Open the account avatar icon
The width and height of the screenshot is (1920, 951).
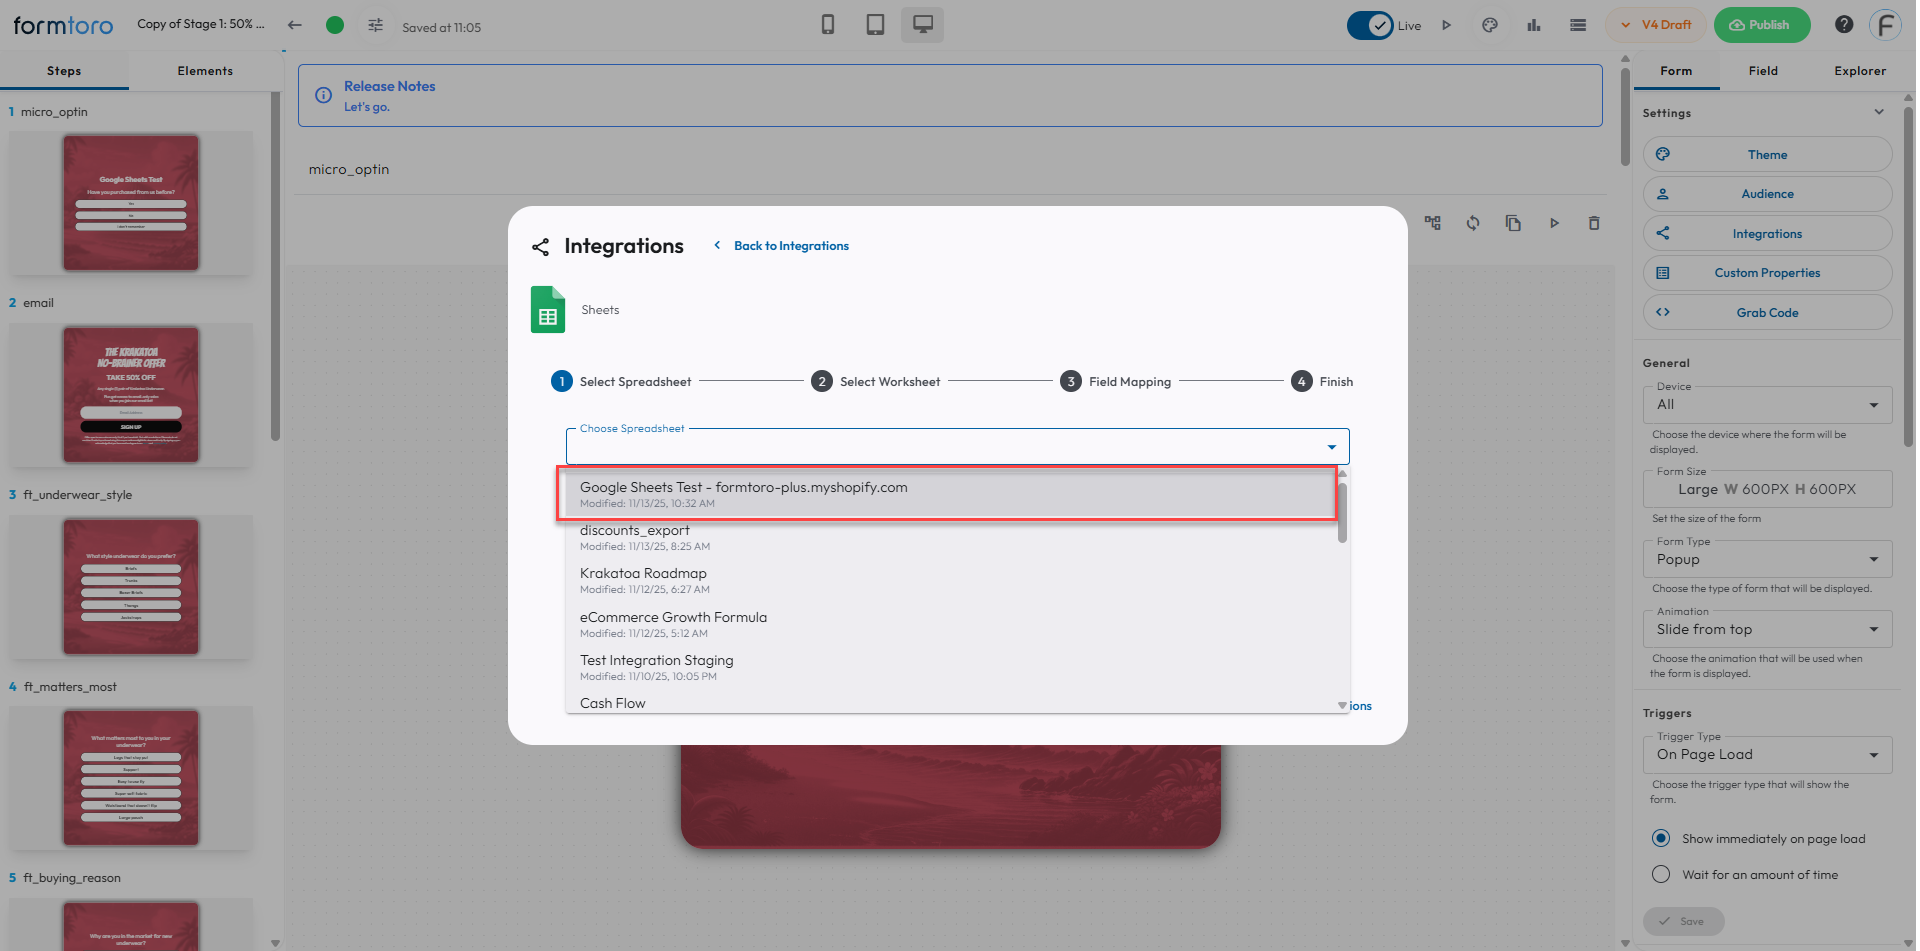(x=1886, y=25)
